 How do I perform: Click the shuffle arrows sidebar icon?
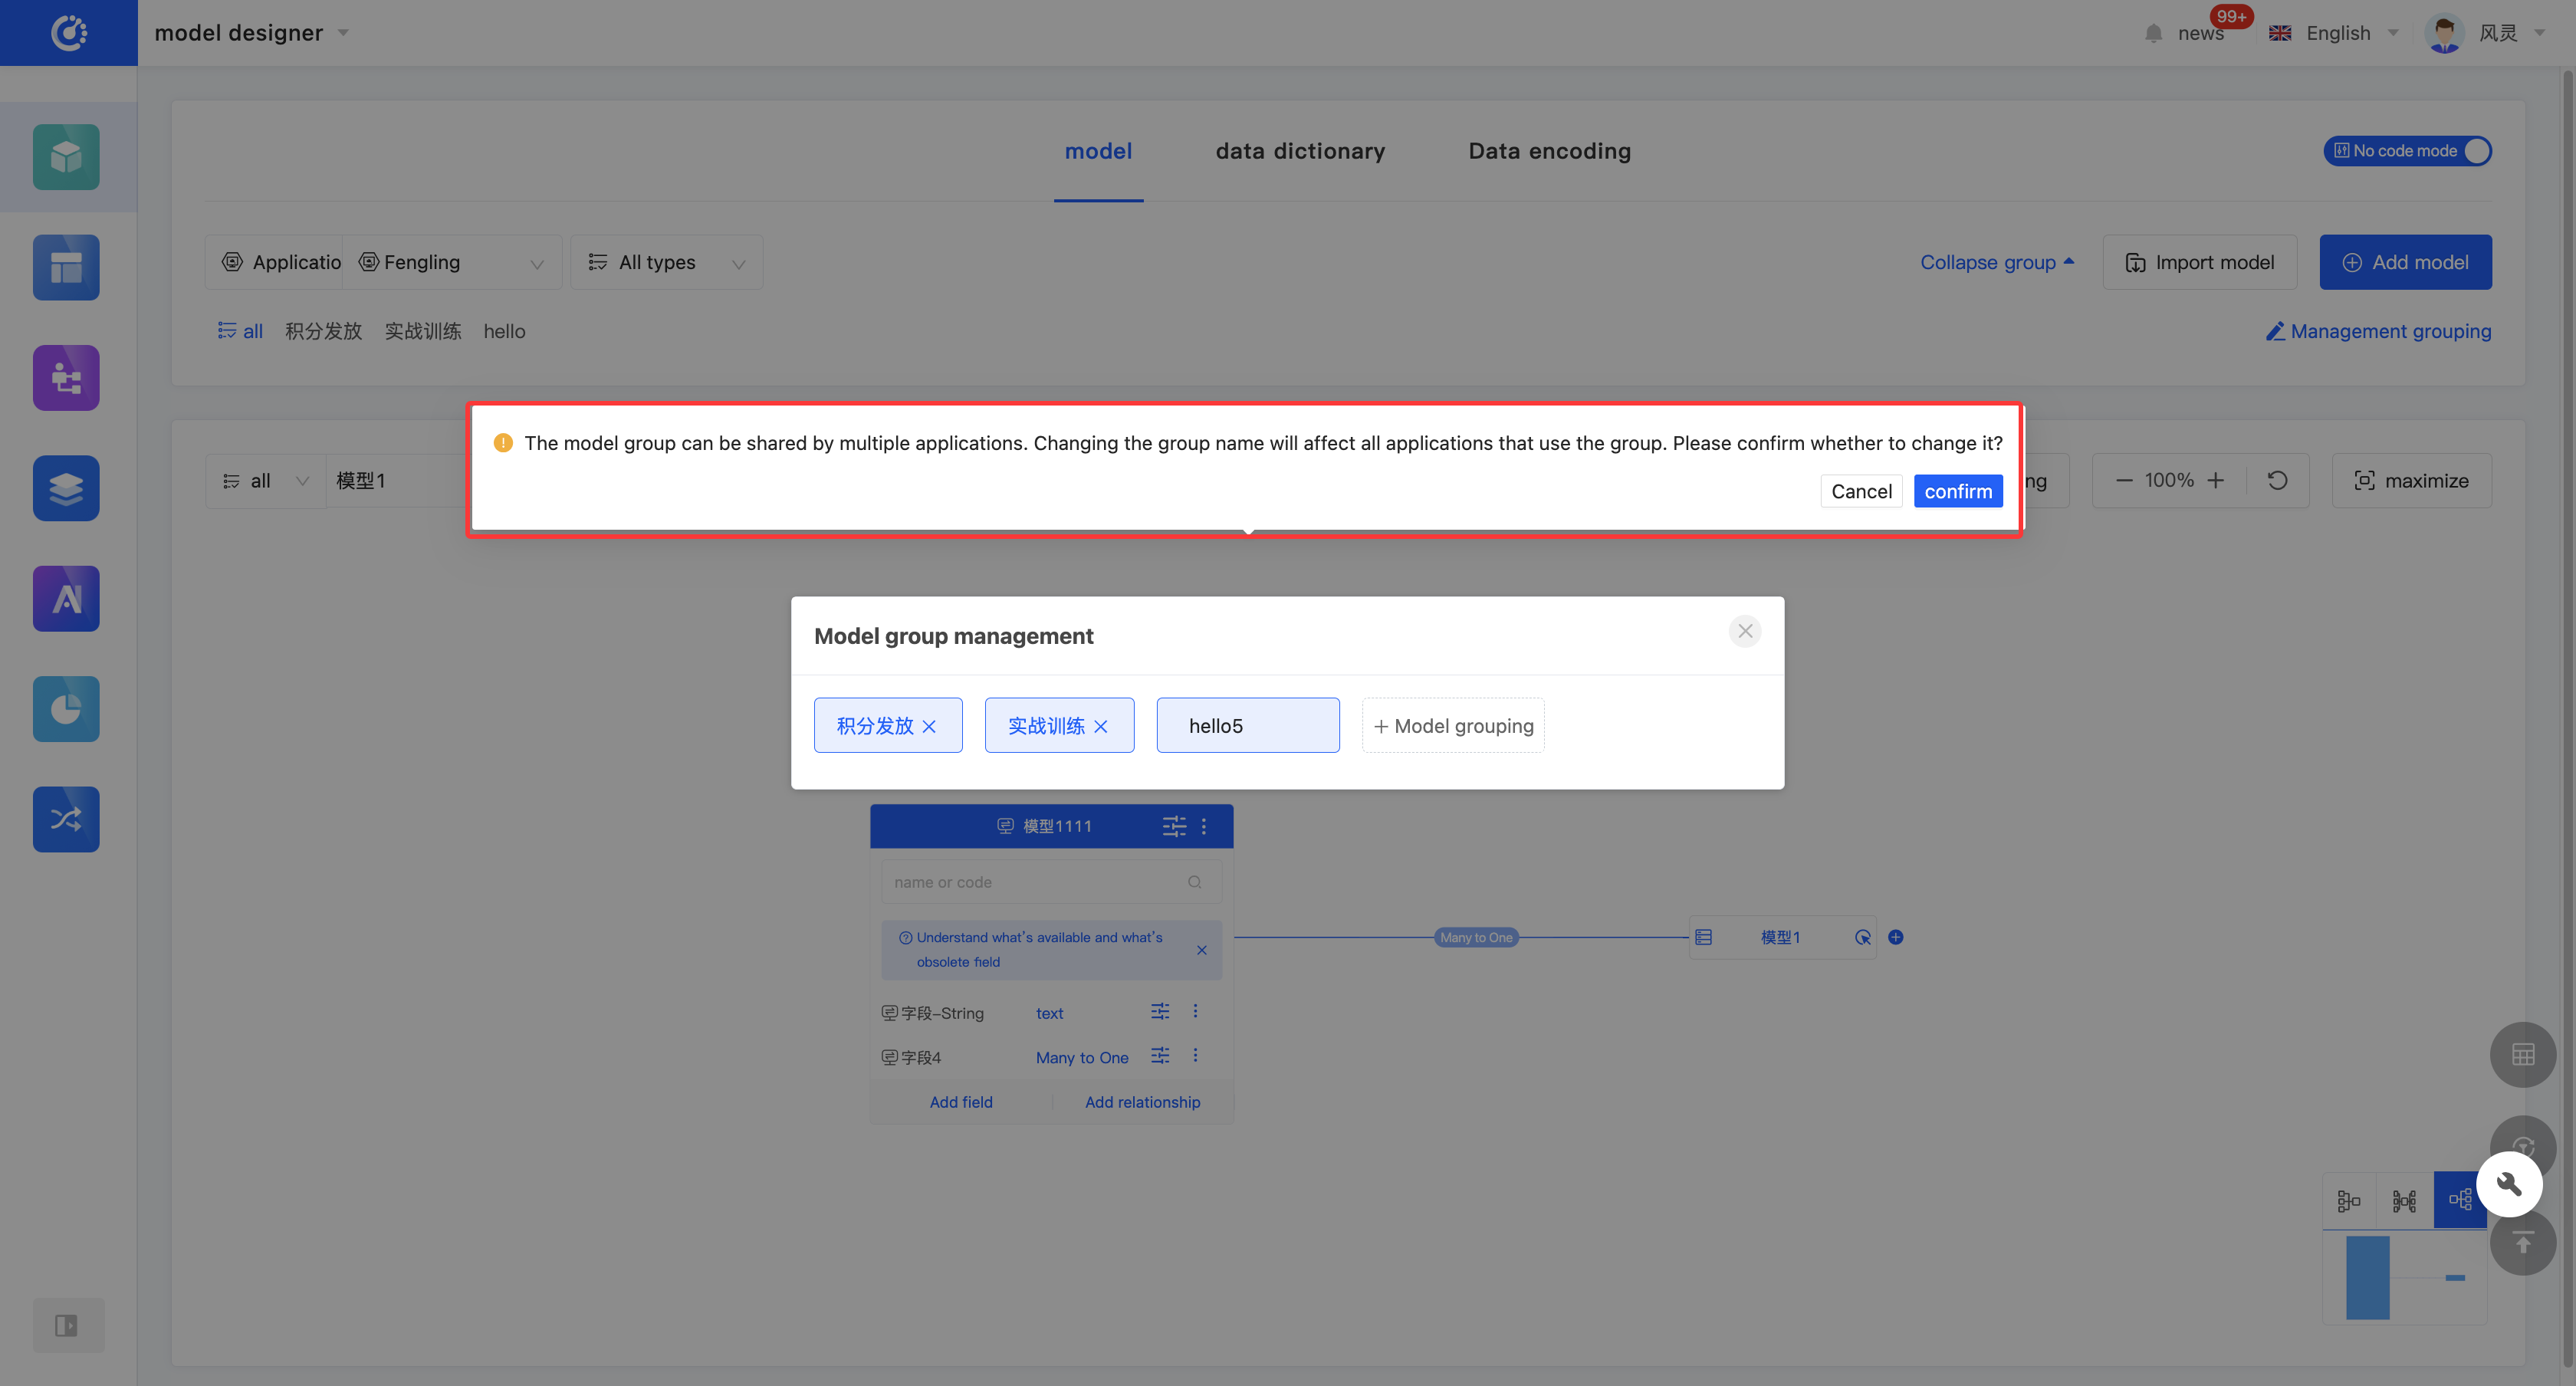tap(66, 819)
